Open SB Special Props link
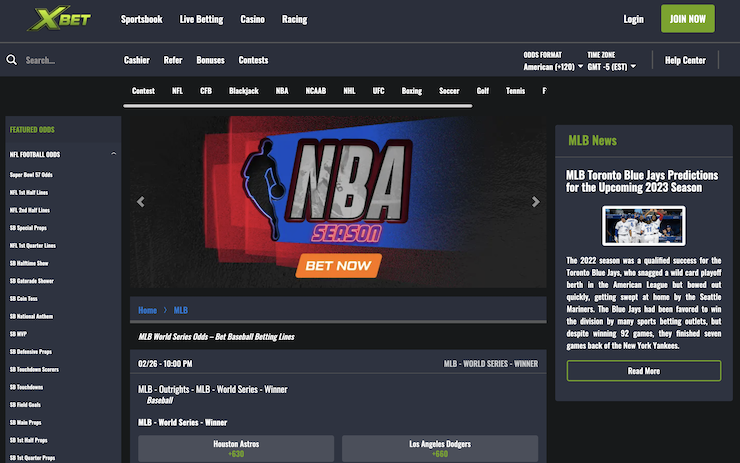This screenshot has height=463, width=740. (28, 228)
